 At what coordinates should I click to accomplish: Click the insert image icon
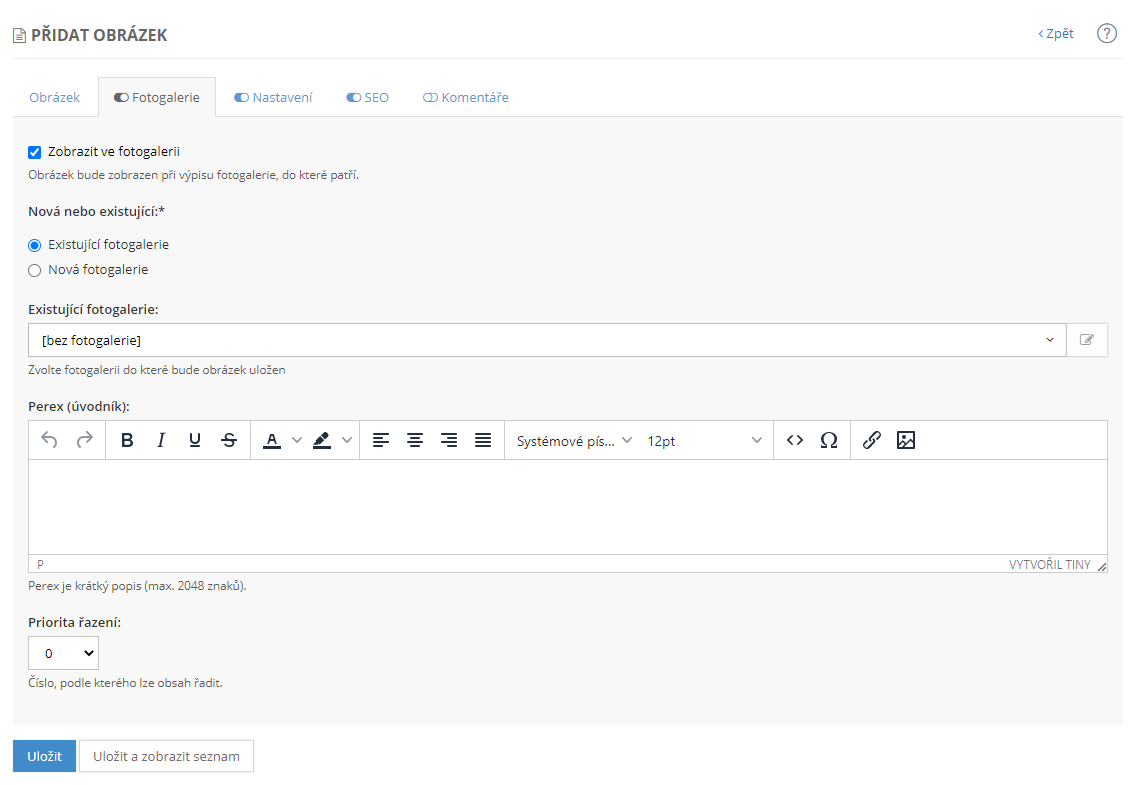point(906,440)
